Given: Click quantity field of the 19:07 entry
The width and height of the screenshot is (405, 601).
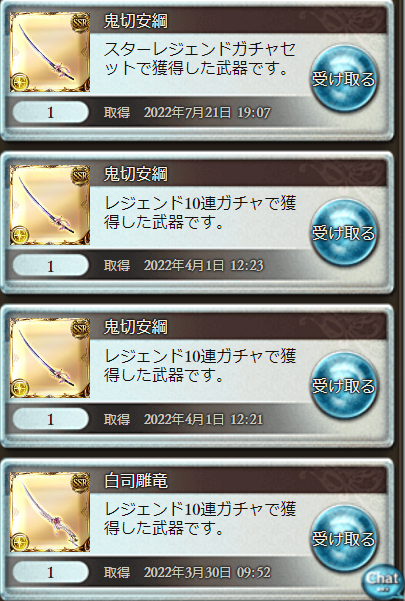Looking at the screenshot, I should pyautogui.click(x=50, y=112).
